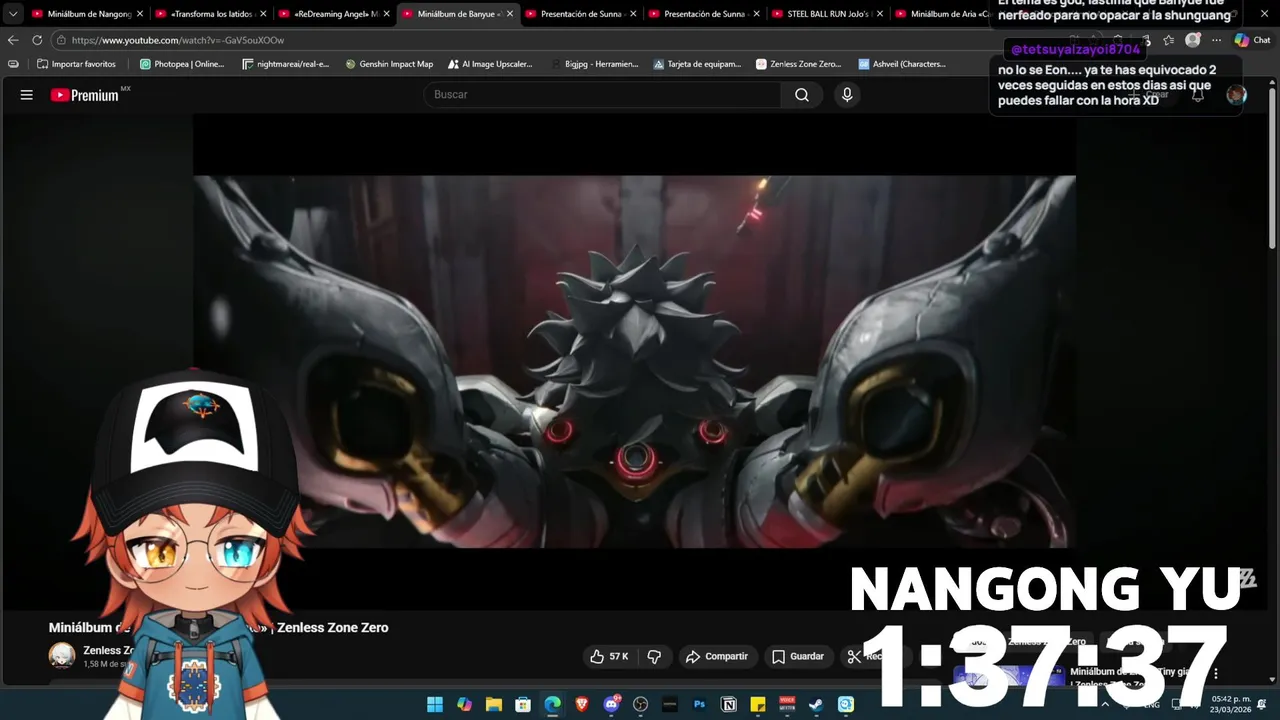This screenshot has height=720, width=1280.
Task: Open the Bigjpg bookmark
Action: tap(594, 64)
